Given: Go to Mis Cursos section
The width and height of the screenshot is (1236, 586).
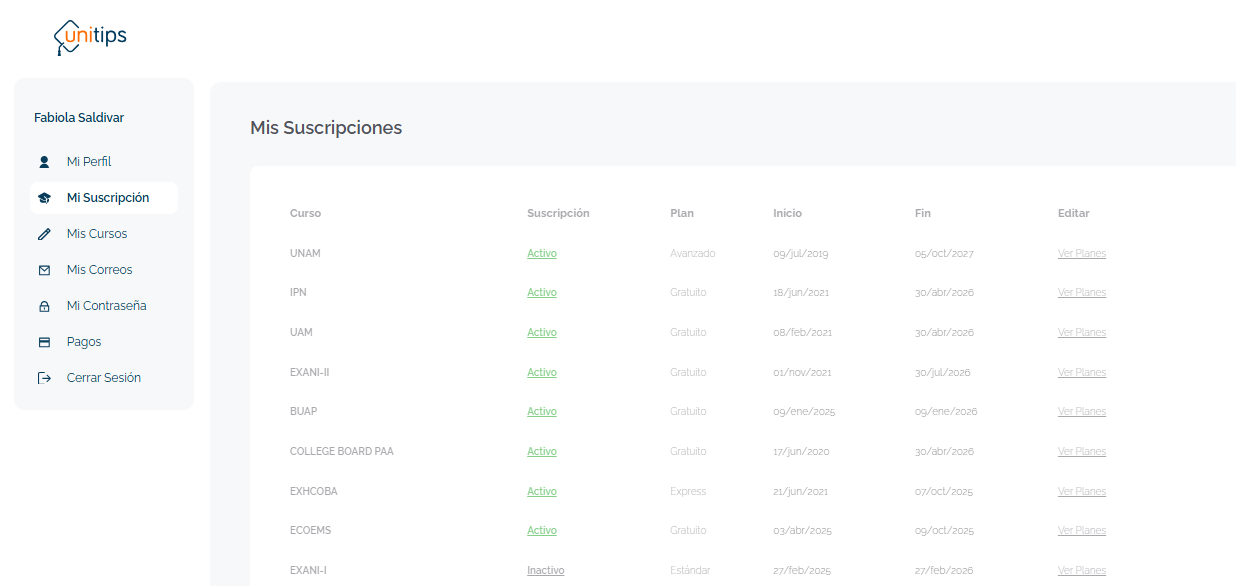Looking at the screenshot, I should click(97, 234).
